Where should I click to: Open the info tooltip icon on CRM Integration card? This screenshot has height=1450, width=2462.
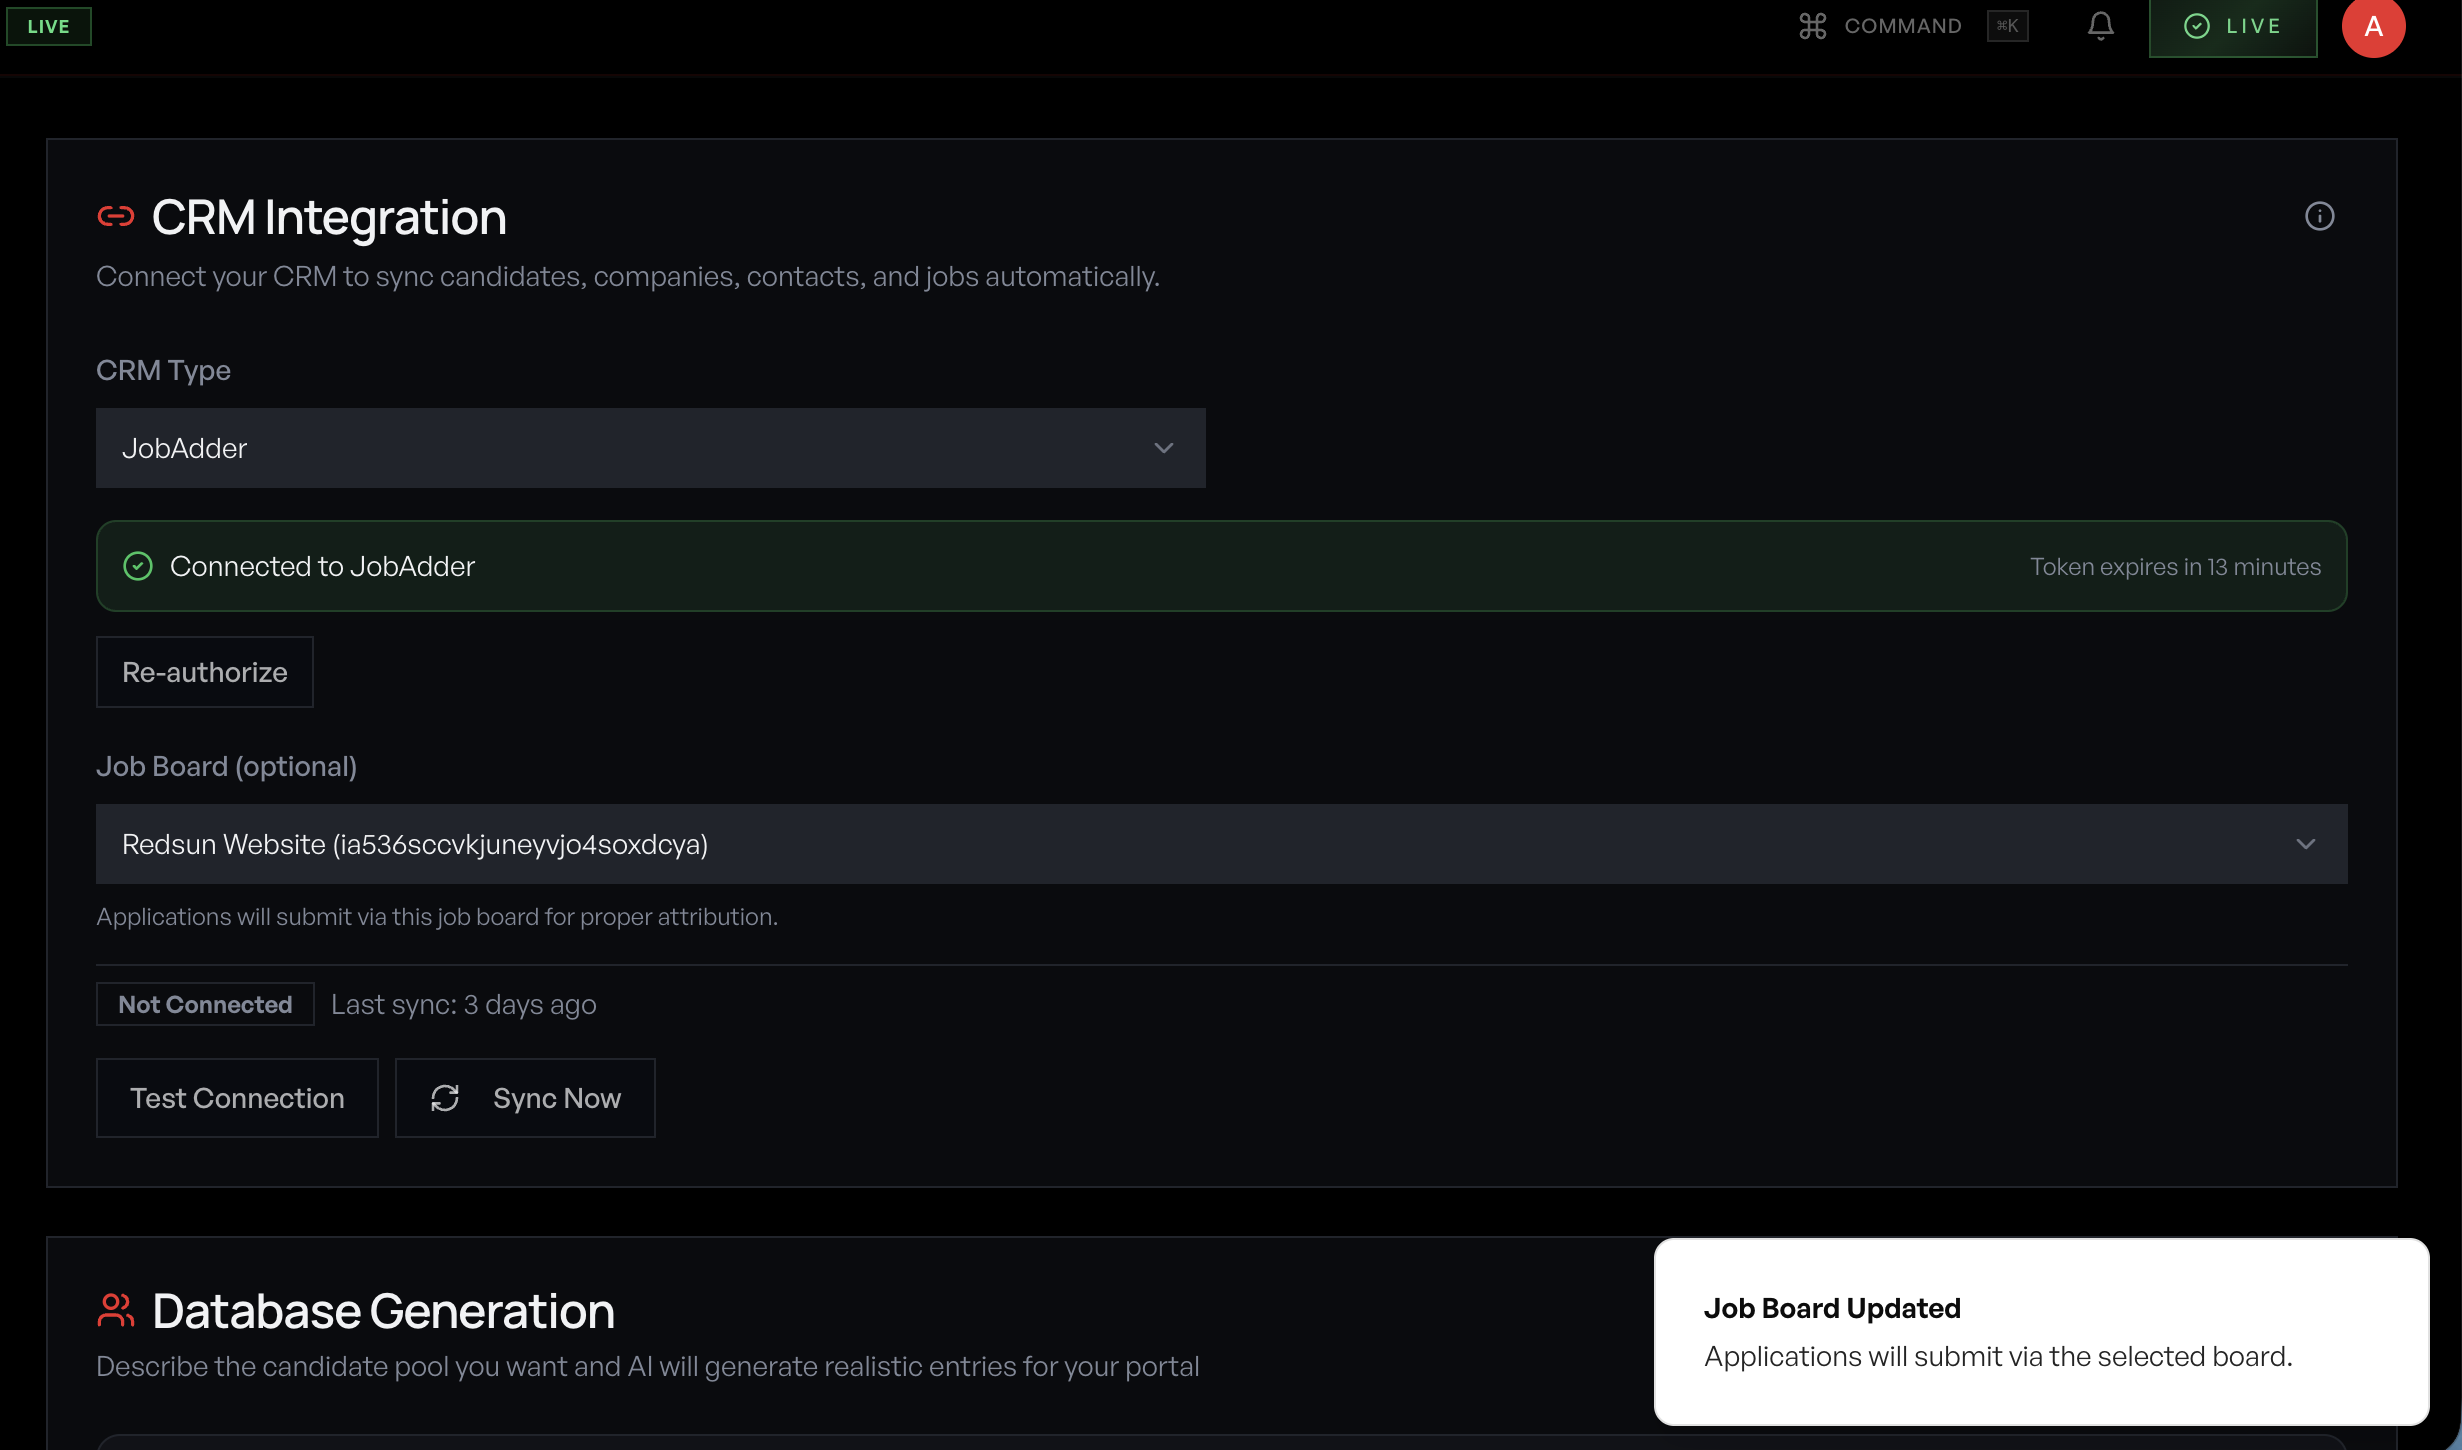[x=2321, y=216]
